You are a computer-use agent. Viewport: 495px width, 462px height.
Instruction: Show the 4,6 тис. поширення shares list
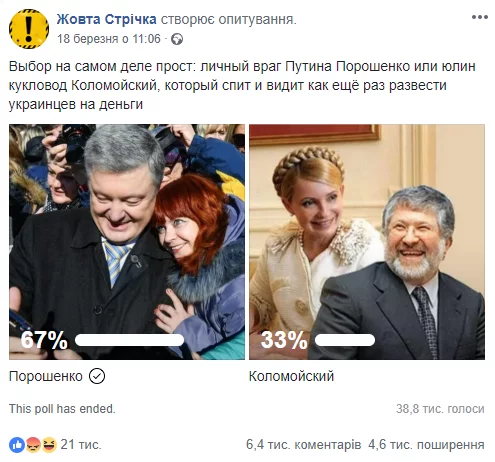point(426,445)
